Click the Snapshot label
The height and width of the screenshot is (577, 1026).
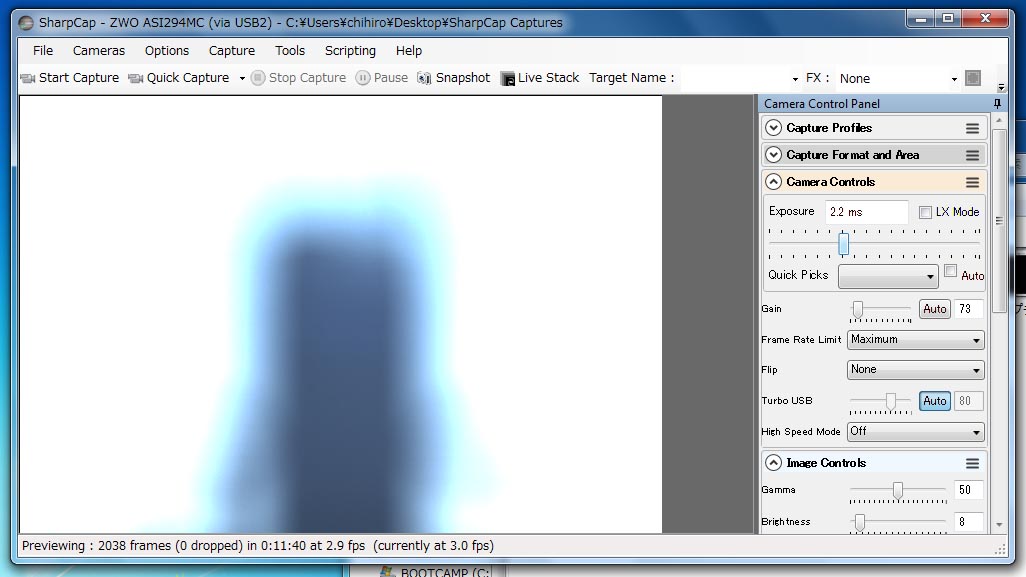[463, 78]
